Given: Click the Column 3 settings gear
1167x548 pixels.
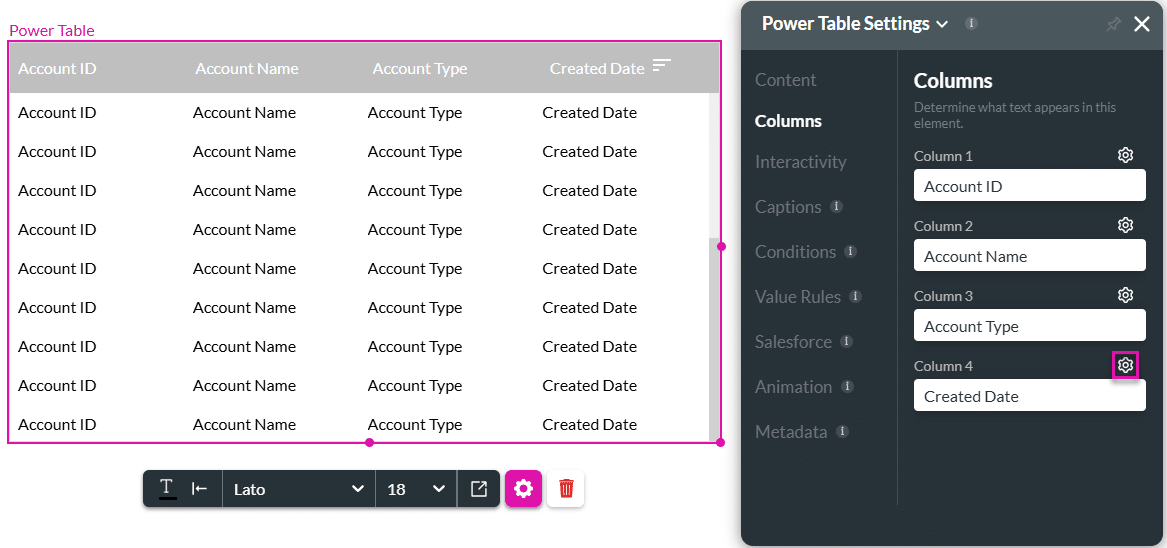Looking at the screenshot, I should click(1125, 296).
